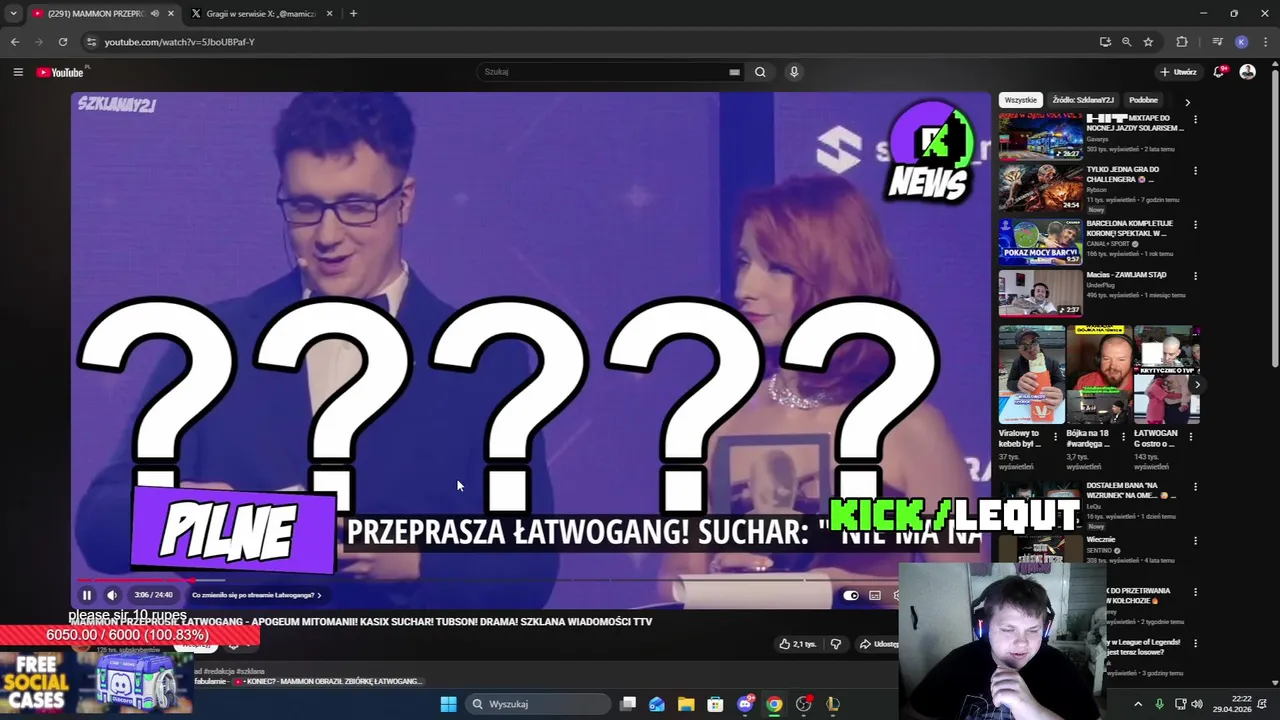Viewport: 1280px width, 720px height.
Task: Open the BARCELONA 'POKAZ MOCY BARCY' thumbnail
Action: pyautogui.click(x=1040, y=241)
